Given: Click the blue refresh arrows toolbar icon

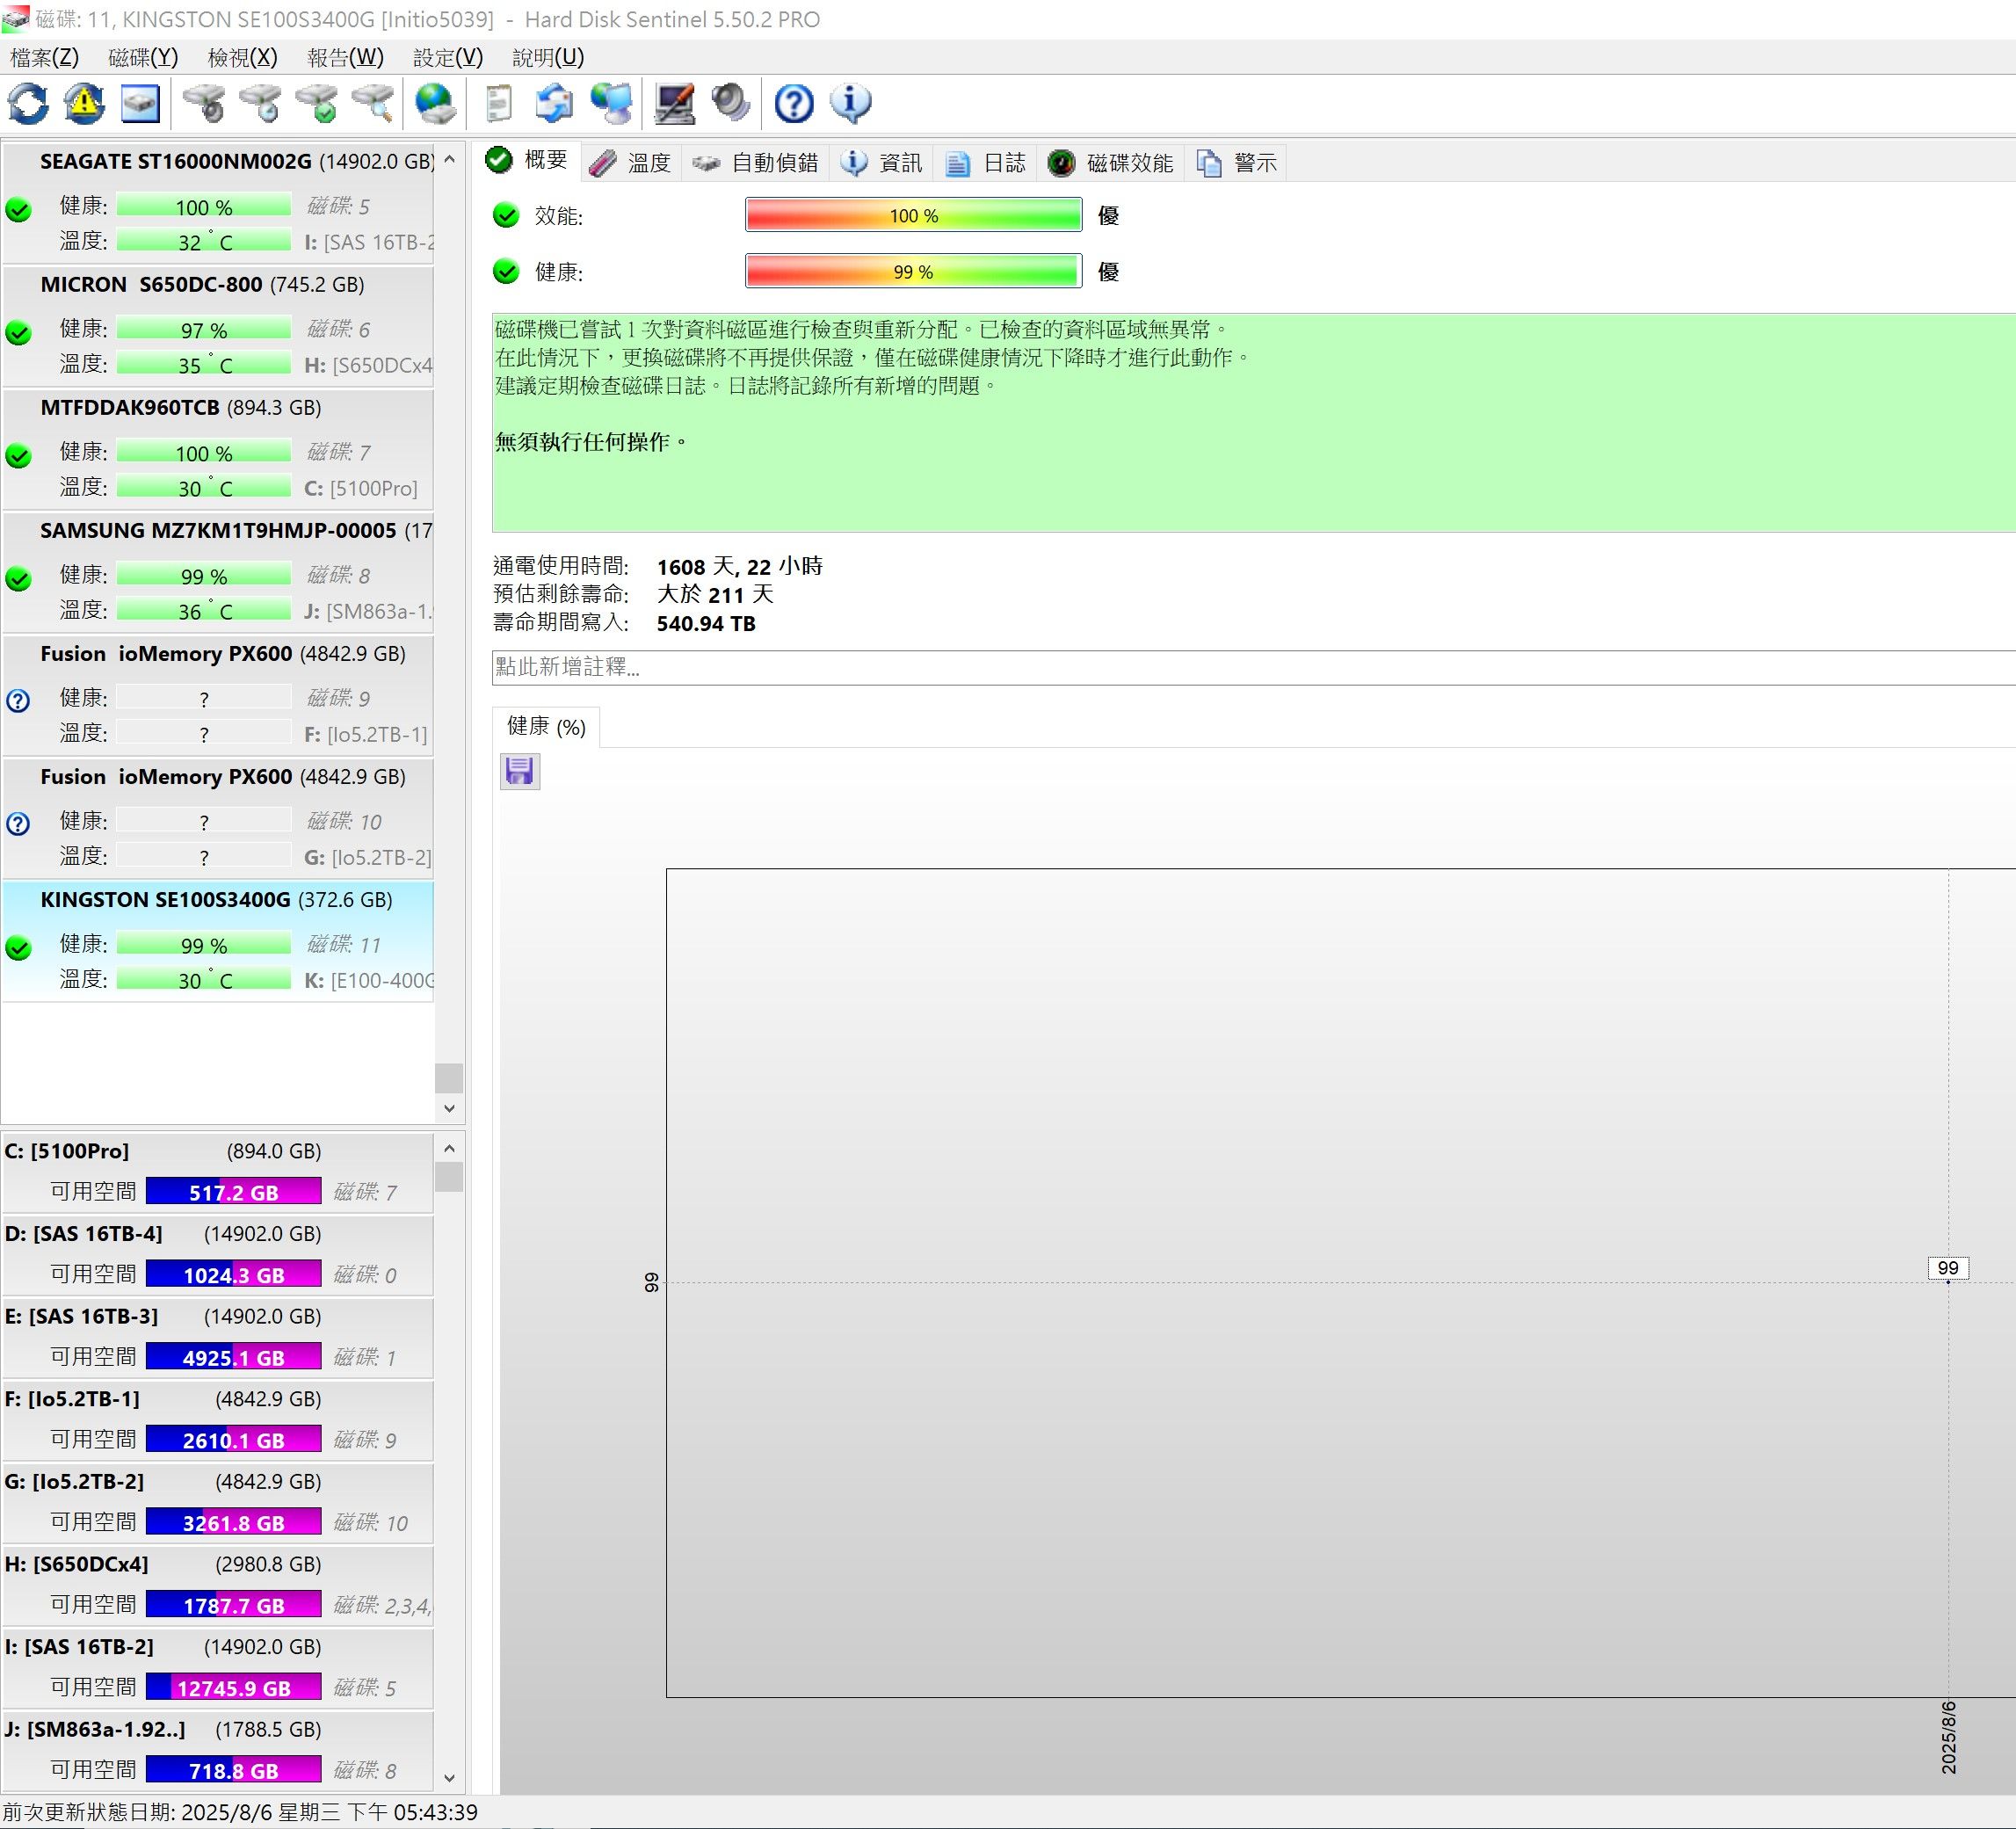Looking at the screenshot, I should coord(28,103).
